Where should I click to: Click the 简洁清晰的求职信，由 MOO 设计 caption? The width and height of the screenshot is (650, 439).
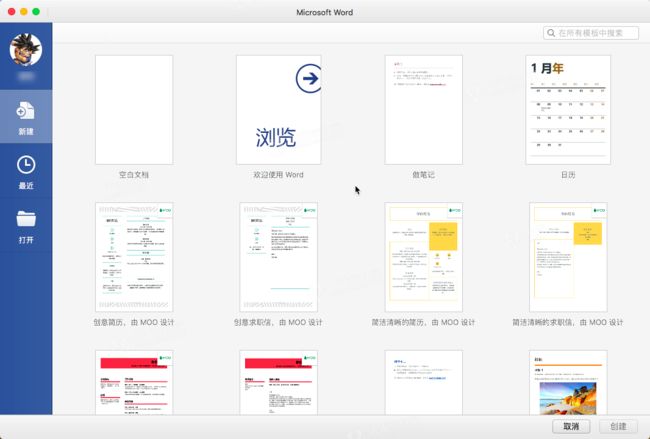click(568, 322)
